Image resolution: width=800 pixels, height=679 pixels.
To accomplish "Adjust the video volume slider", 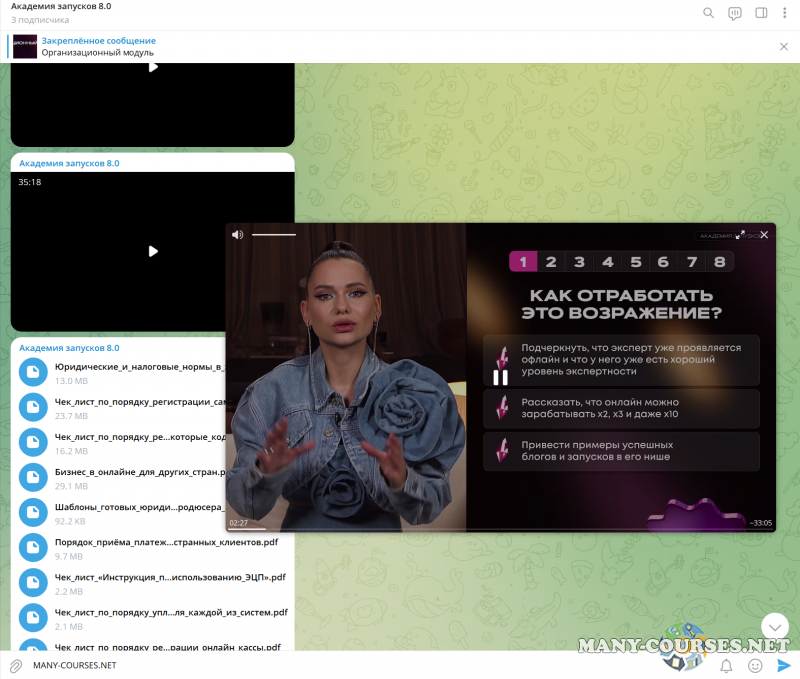I will (x=274, y=235).
